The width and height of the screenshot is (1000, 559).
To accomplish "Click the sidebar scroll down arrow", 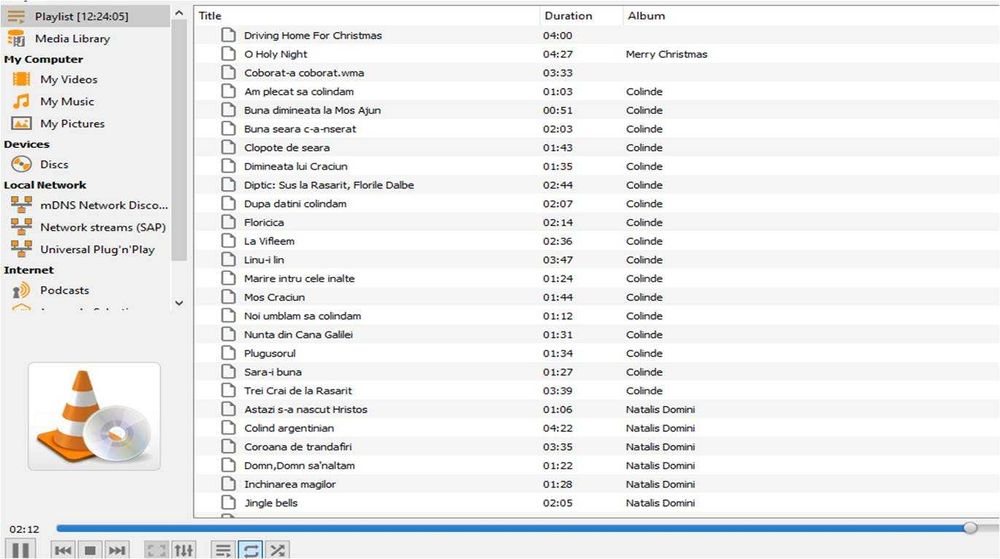I will pyautogui.click(x=179, y=303).
